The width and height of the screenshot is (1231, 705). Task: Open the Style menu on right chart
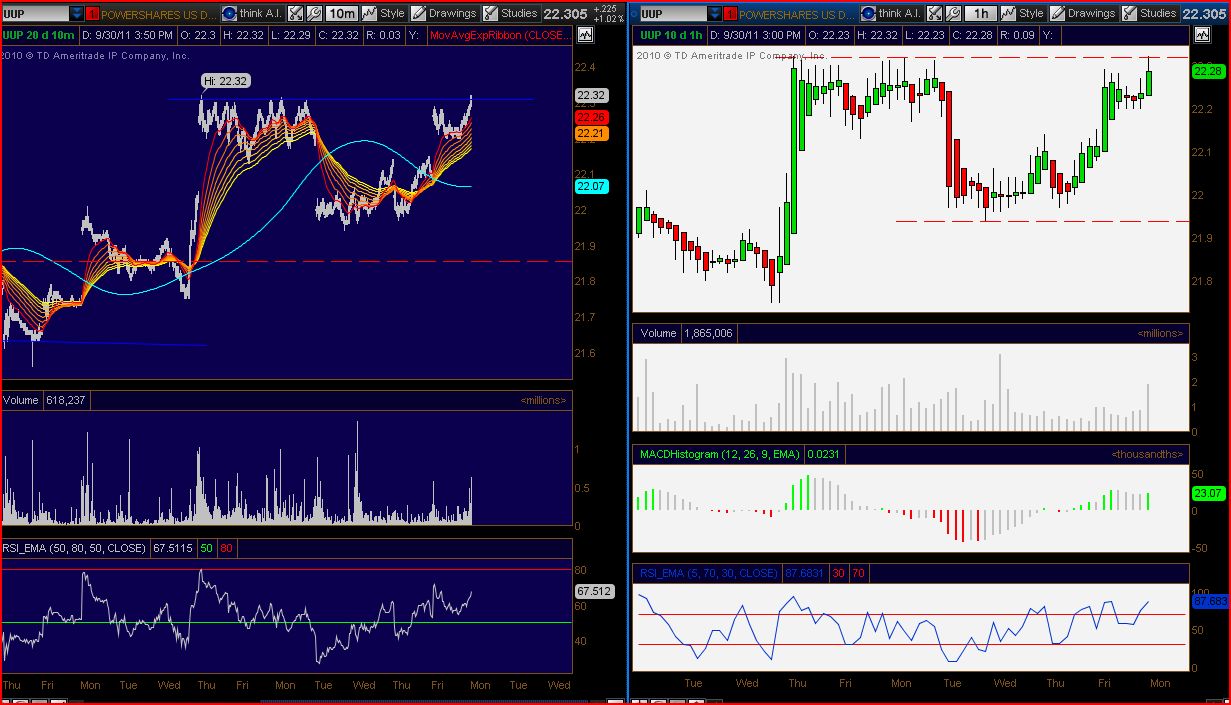point(1022,13)
